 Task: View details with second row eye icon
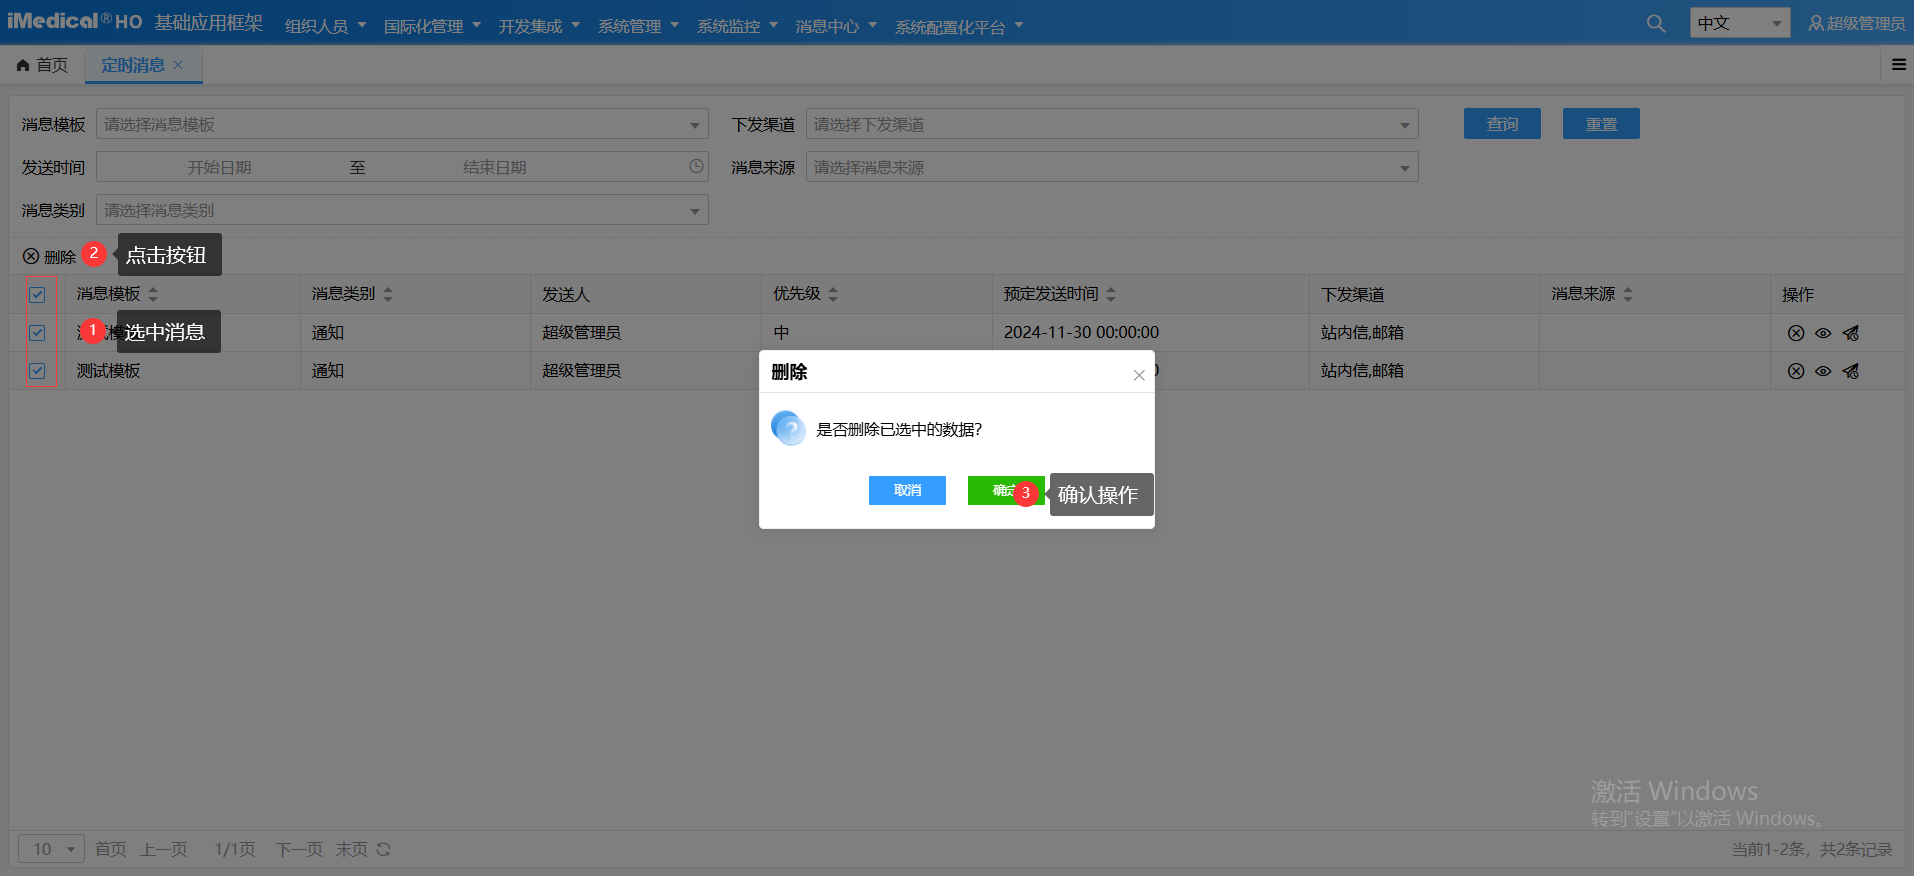point(1823,371)
